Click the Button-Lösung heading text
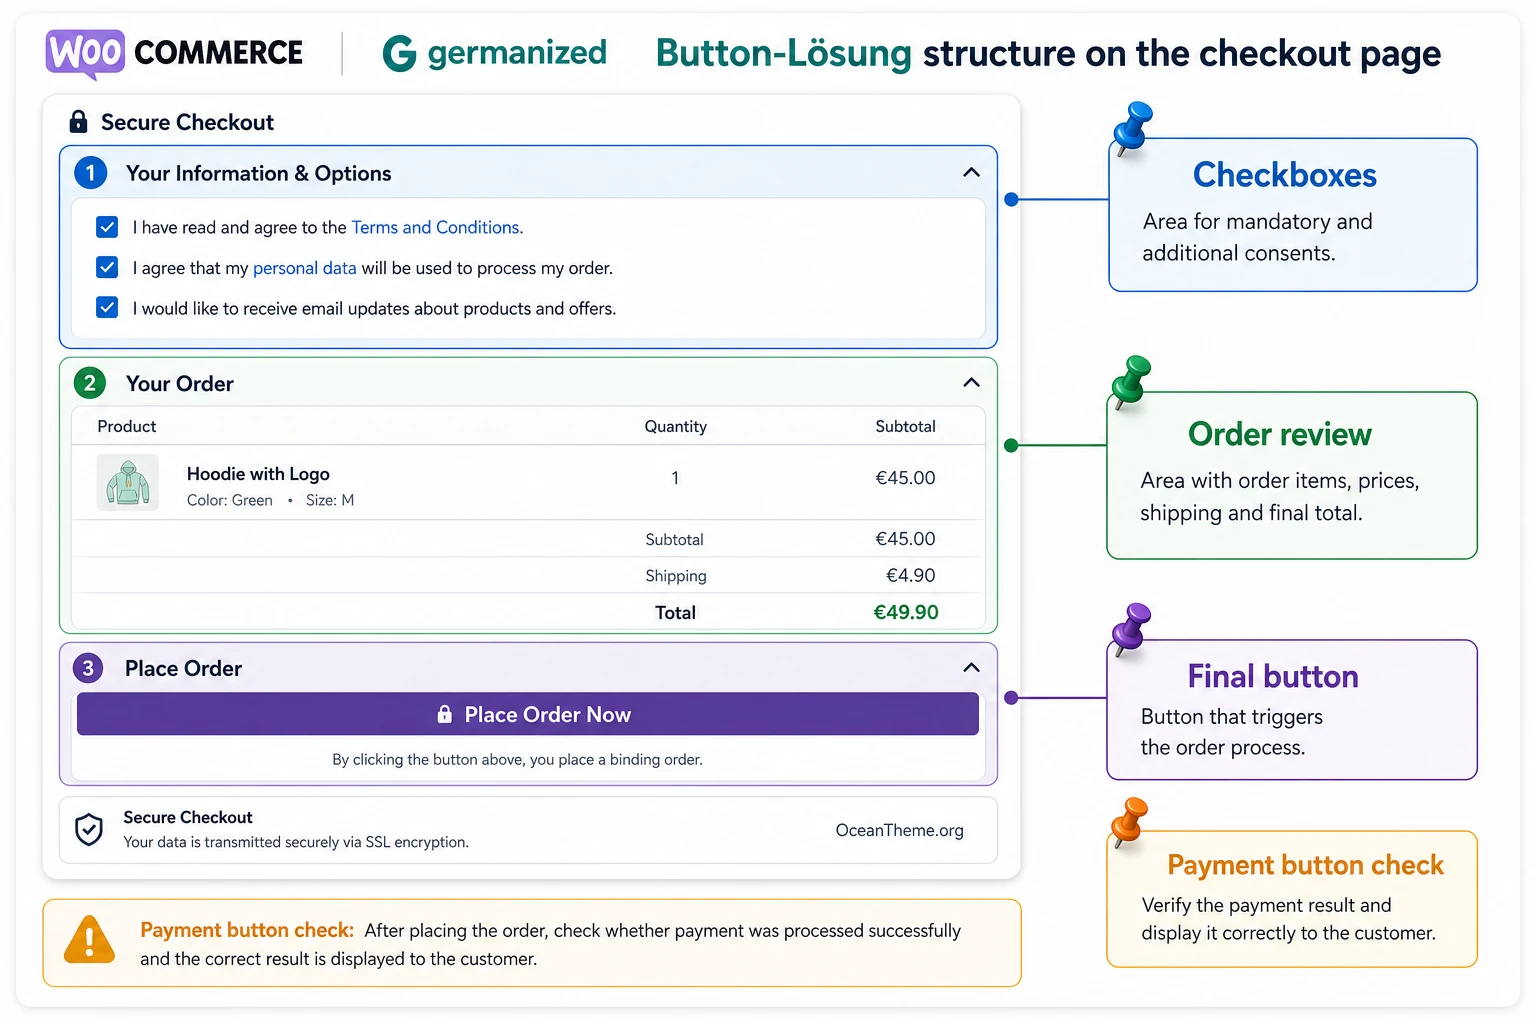This screenshot has width=1536, height=1024. pyautogui.click(x=784, y=53)
